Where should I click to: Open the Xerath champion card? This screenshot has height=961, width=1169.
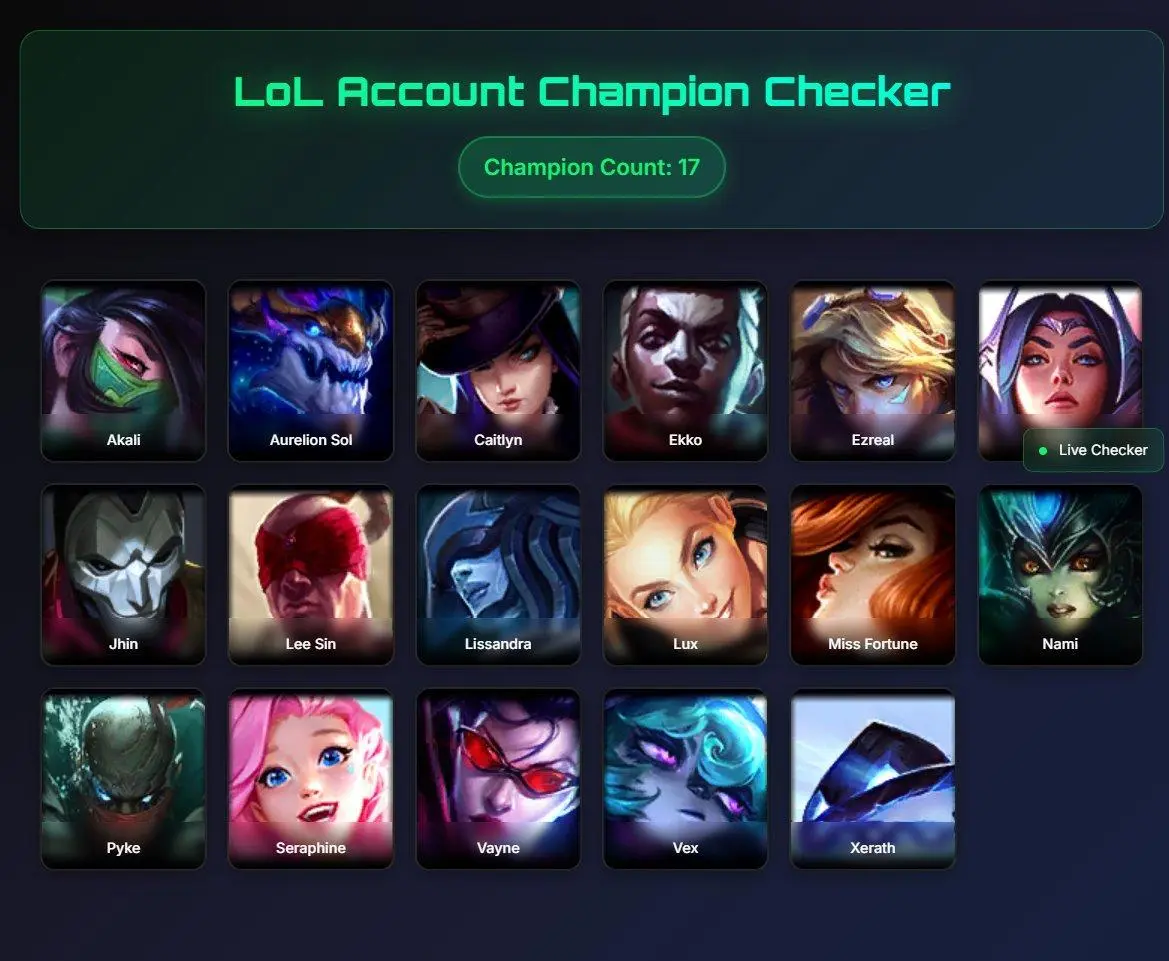[872, 779]
